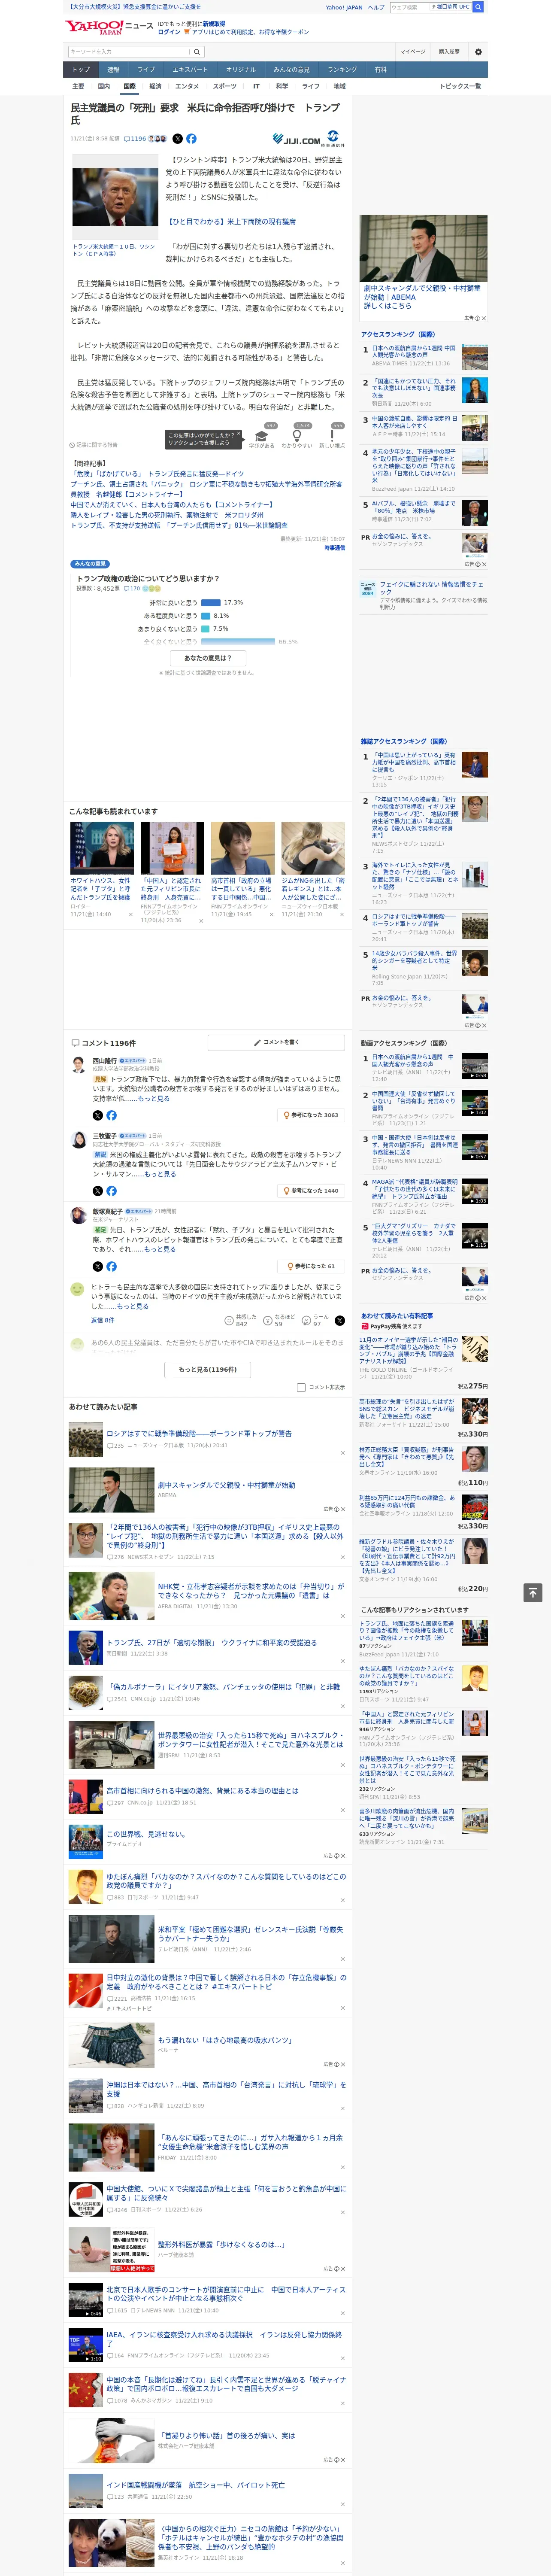Open the みんなの意見 tab

coord(291,70)
